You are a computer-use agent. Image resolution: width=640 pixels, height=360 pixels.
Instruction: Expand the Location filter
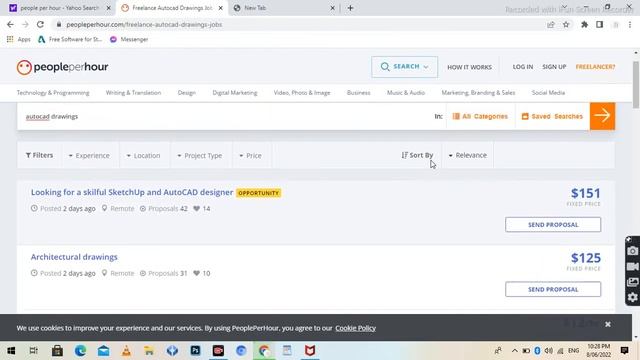[143, 156]
